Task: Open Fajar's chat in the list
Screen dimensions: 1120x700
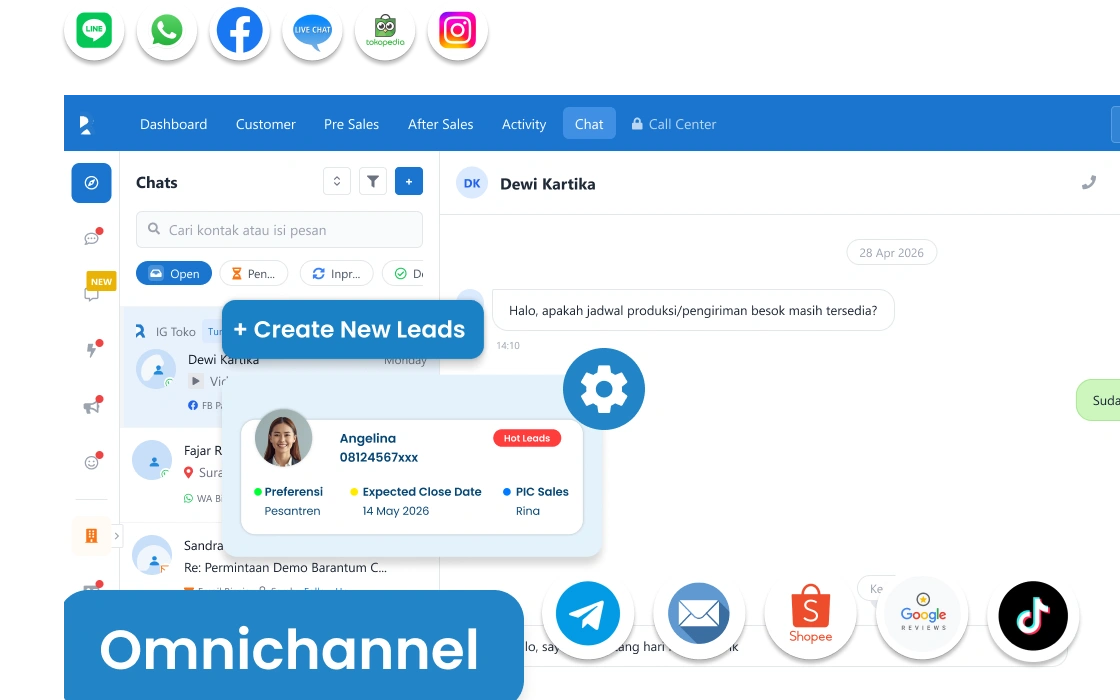Action: pos(171,473)
